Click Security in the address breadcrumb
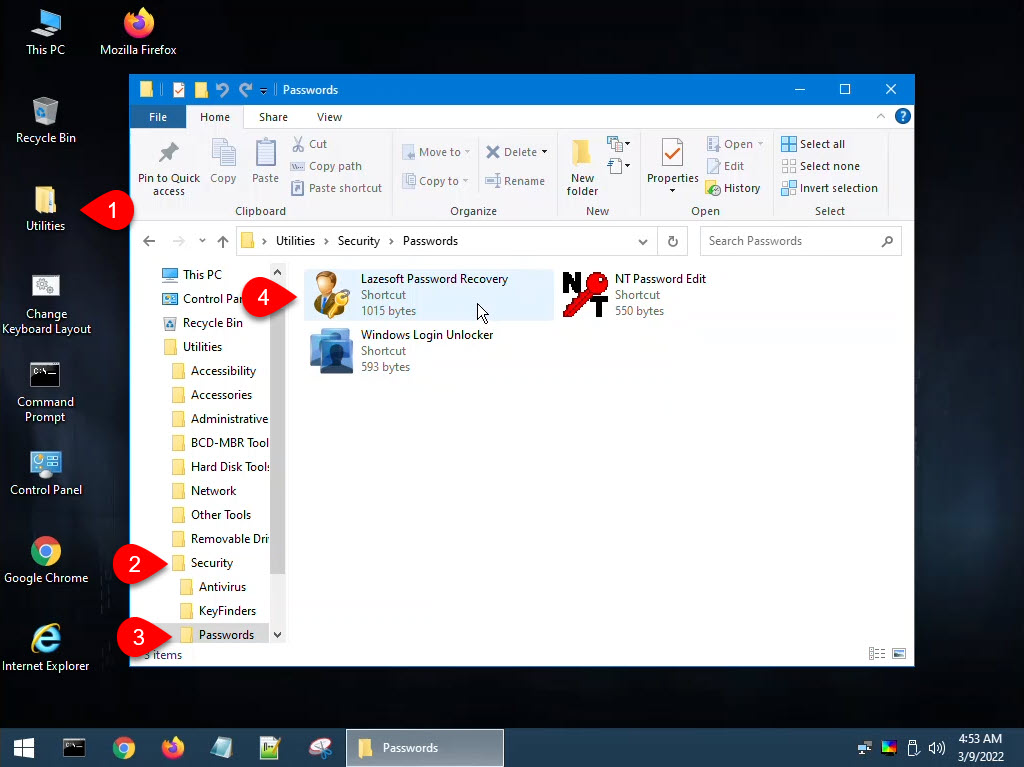 pos(359,241)
